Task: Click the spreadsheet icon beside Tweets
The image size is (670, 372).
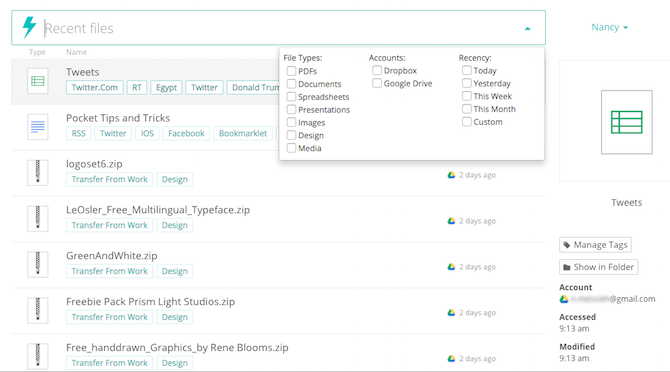Action: point(38,81)
